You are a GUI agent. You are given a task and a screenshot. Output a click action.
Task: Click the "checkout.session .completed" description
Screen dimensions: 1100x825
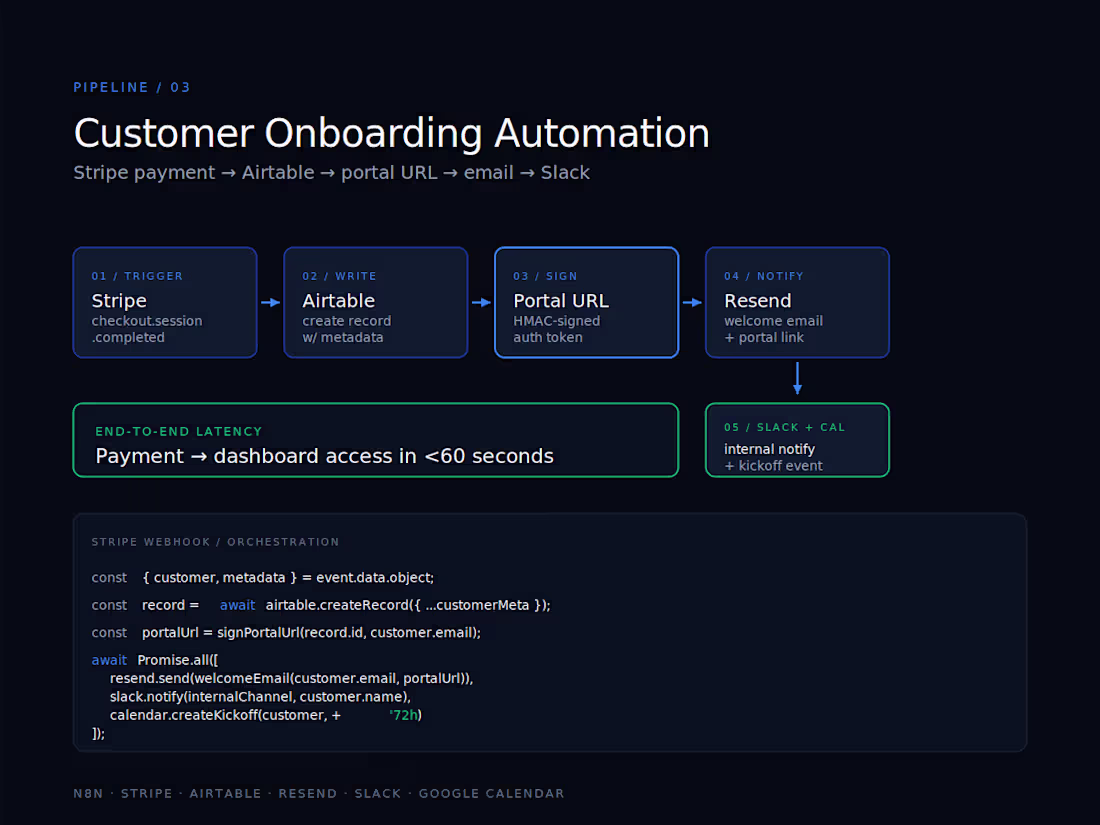147,329
